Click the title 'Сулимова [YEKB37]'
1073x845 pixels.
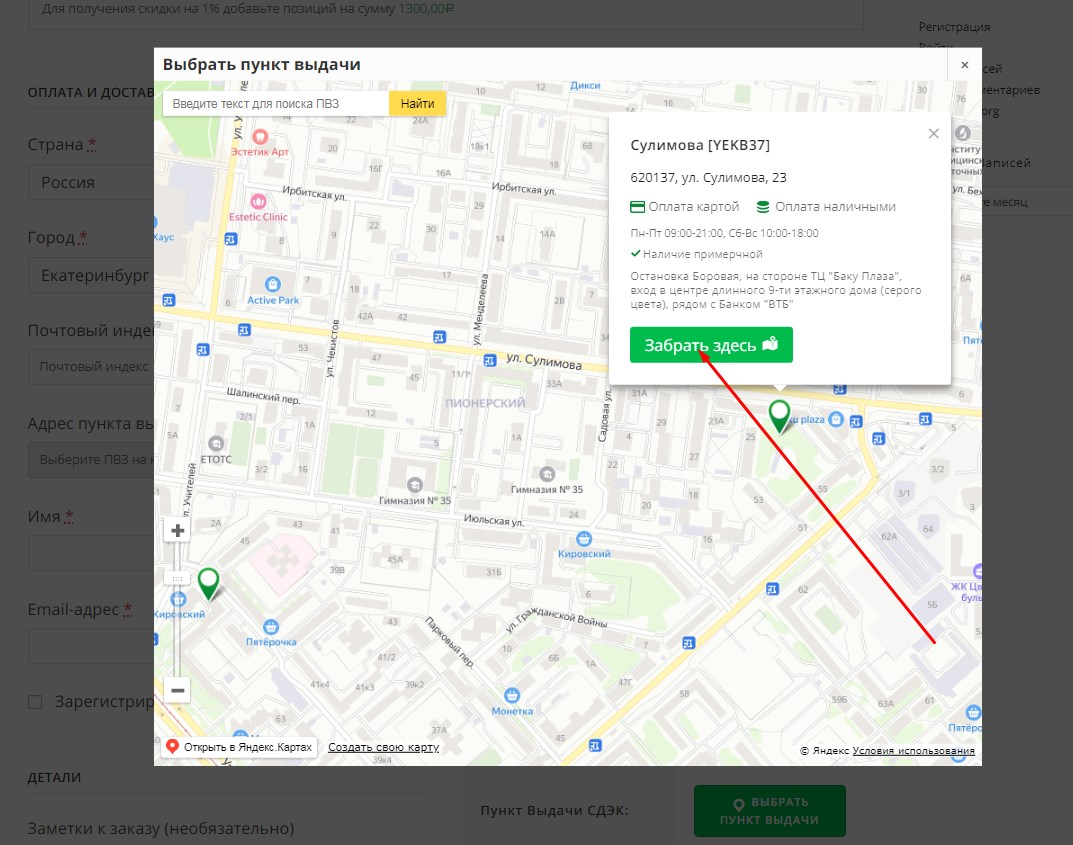point(700,145)
